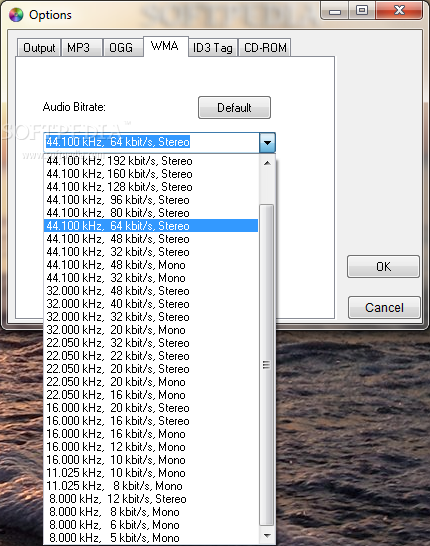Choose 44.100 kHz, 80 kbit/s, Stereo

[x=151, y=213]
